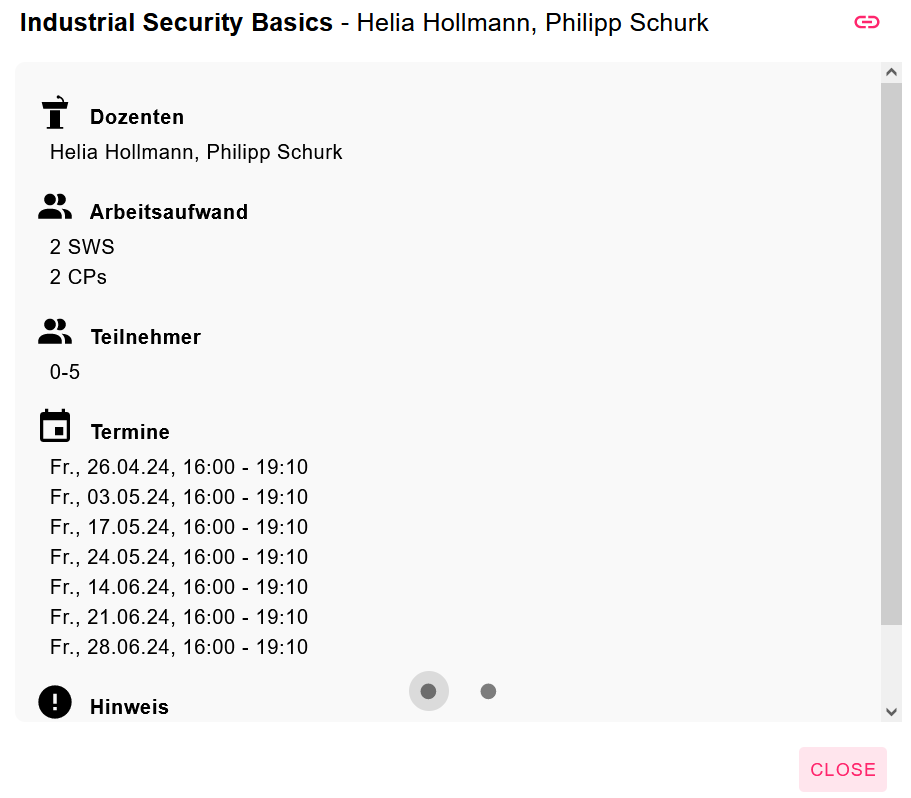This screenshot has width=911, height=798.
Task: Click the scrollbar down arrow
Action: coord(892,711)
